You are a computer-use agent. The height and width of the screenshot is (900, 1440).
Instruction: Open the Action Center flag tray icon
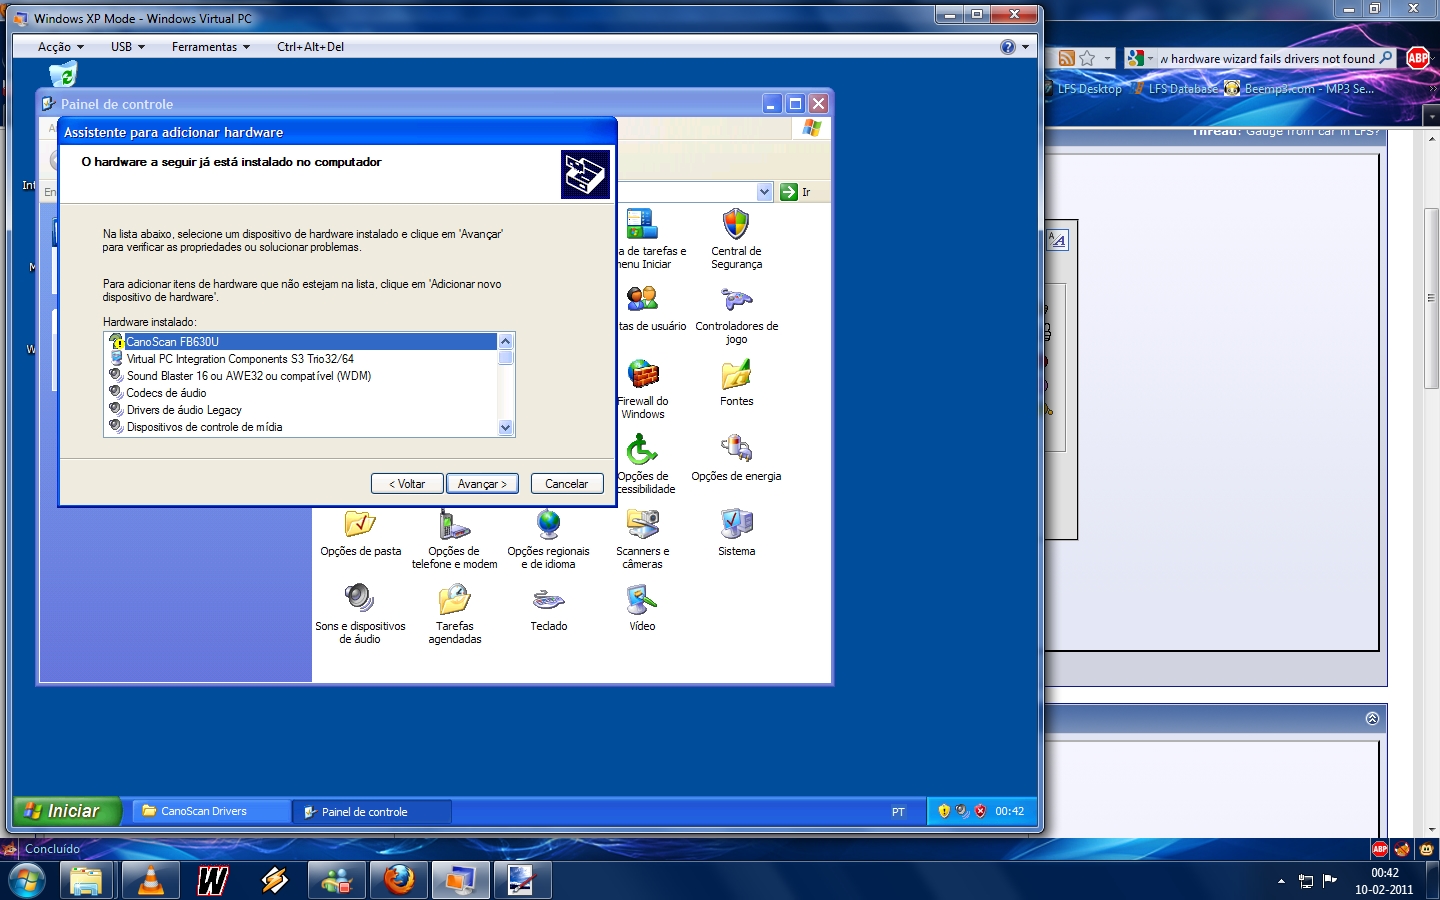pyautogui.click(x=1330, y=881)
